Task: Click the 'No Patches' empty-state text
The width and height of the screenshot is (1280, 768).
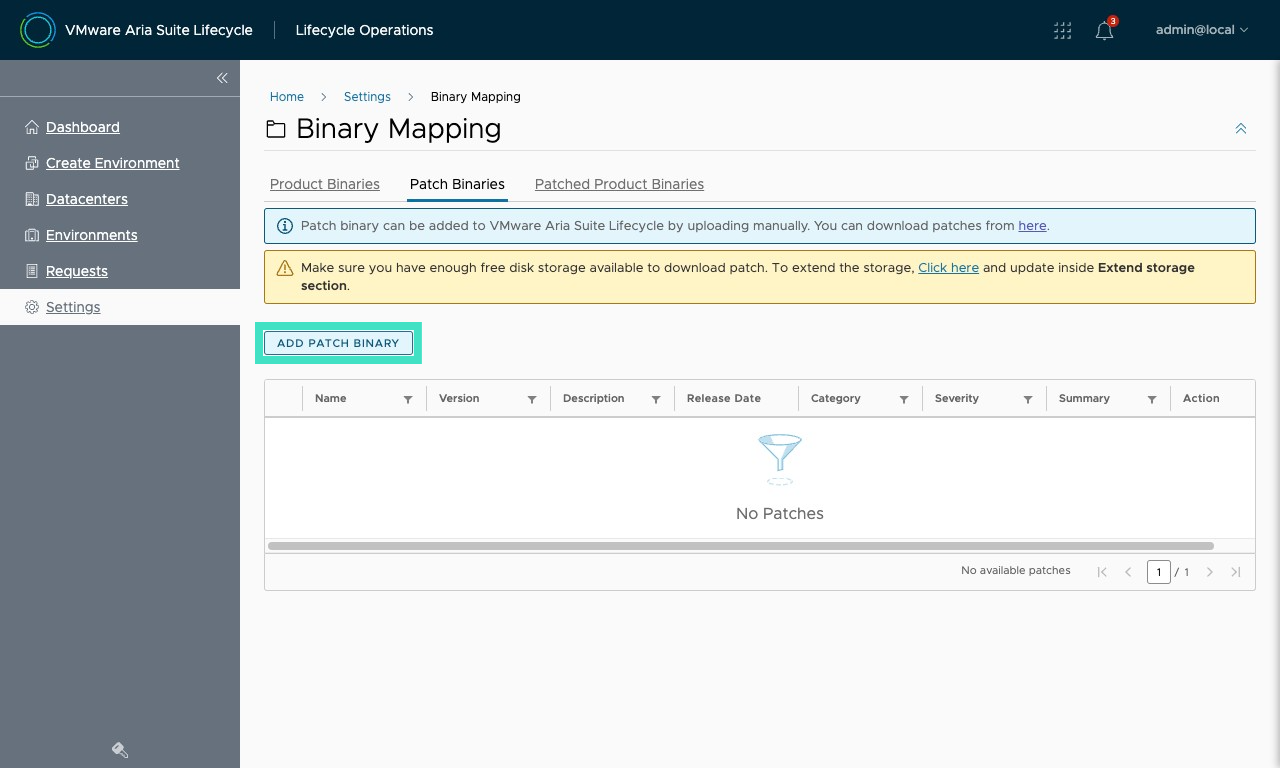Action: 780,513
